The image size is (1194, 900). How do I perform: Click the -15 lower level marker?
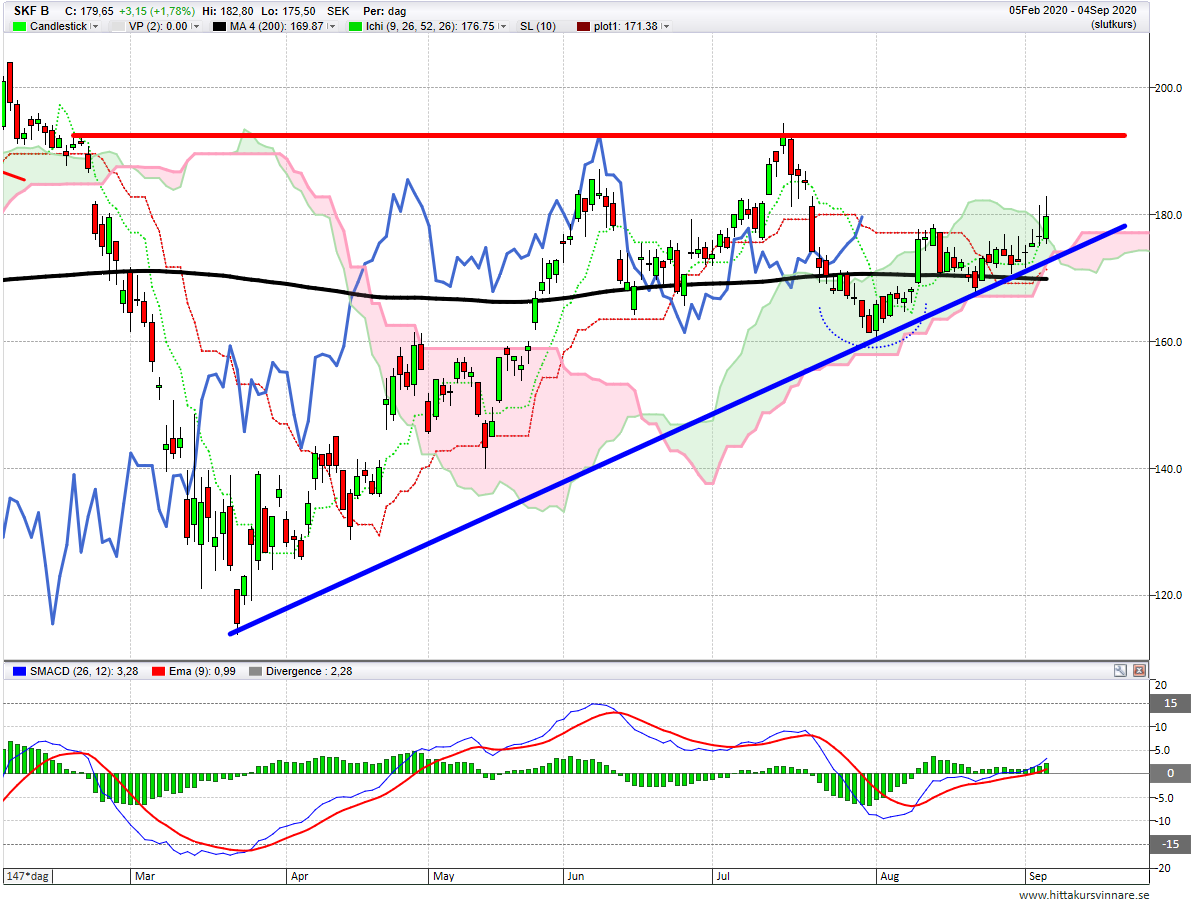click(1170, 844)
